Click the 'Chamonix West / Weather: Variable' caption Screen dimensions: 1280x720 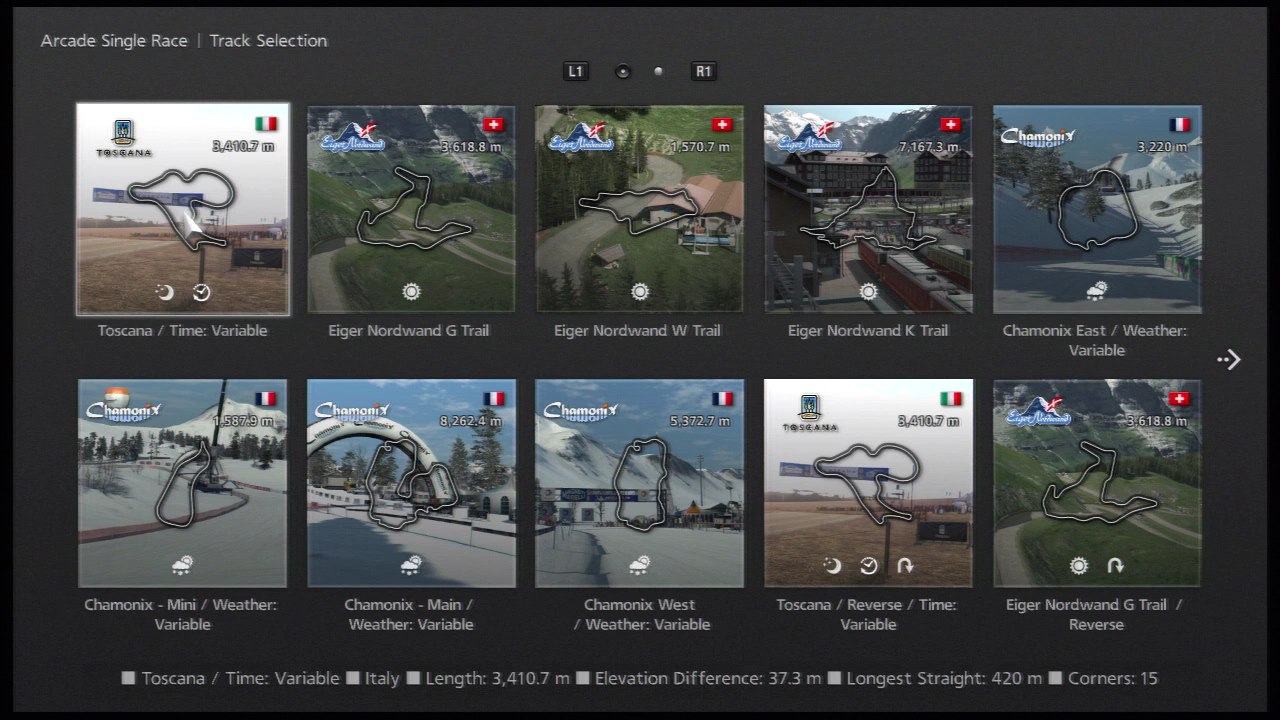[640, 614]
